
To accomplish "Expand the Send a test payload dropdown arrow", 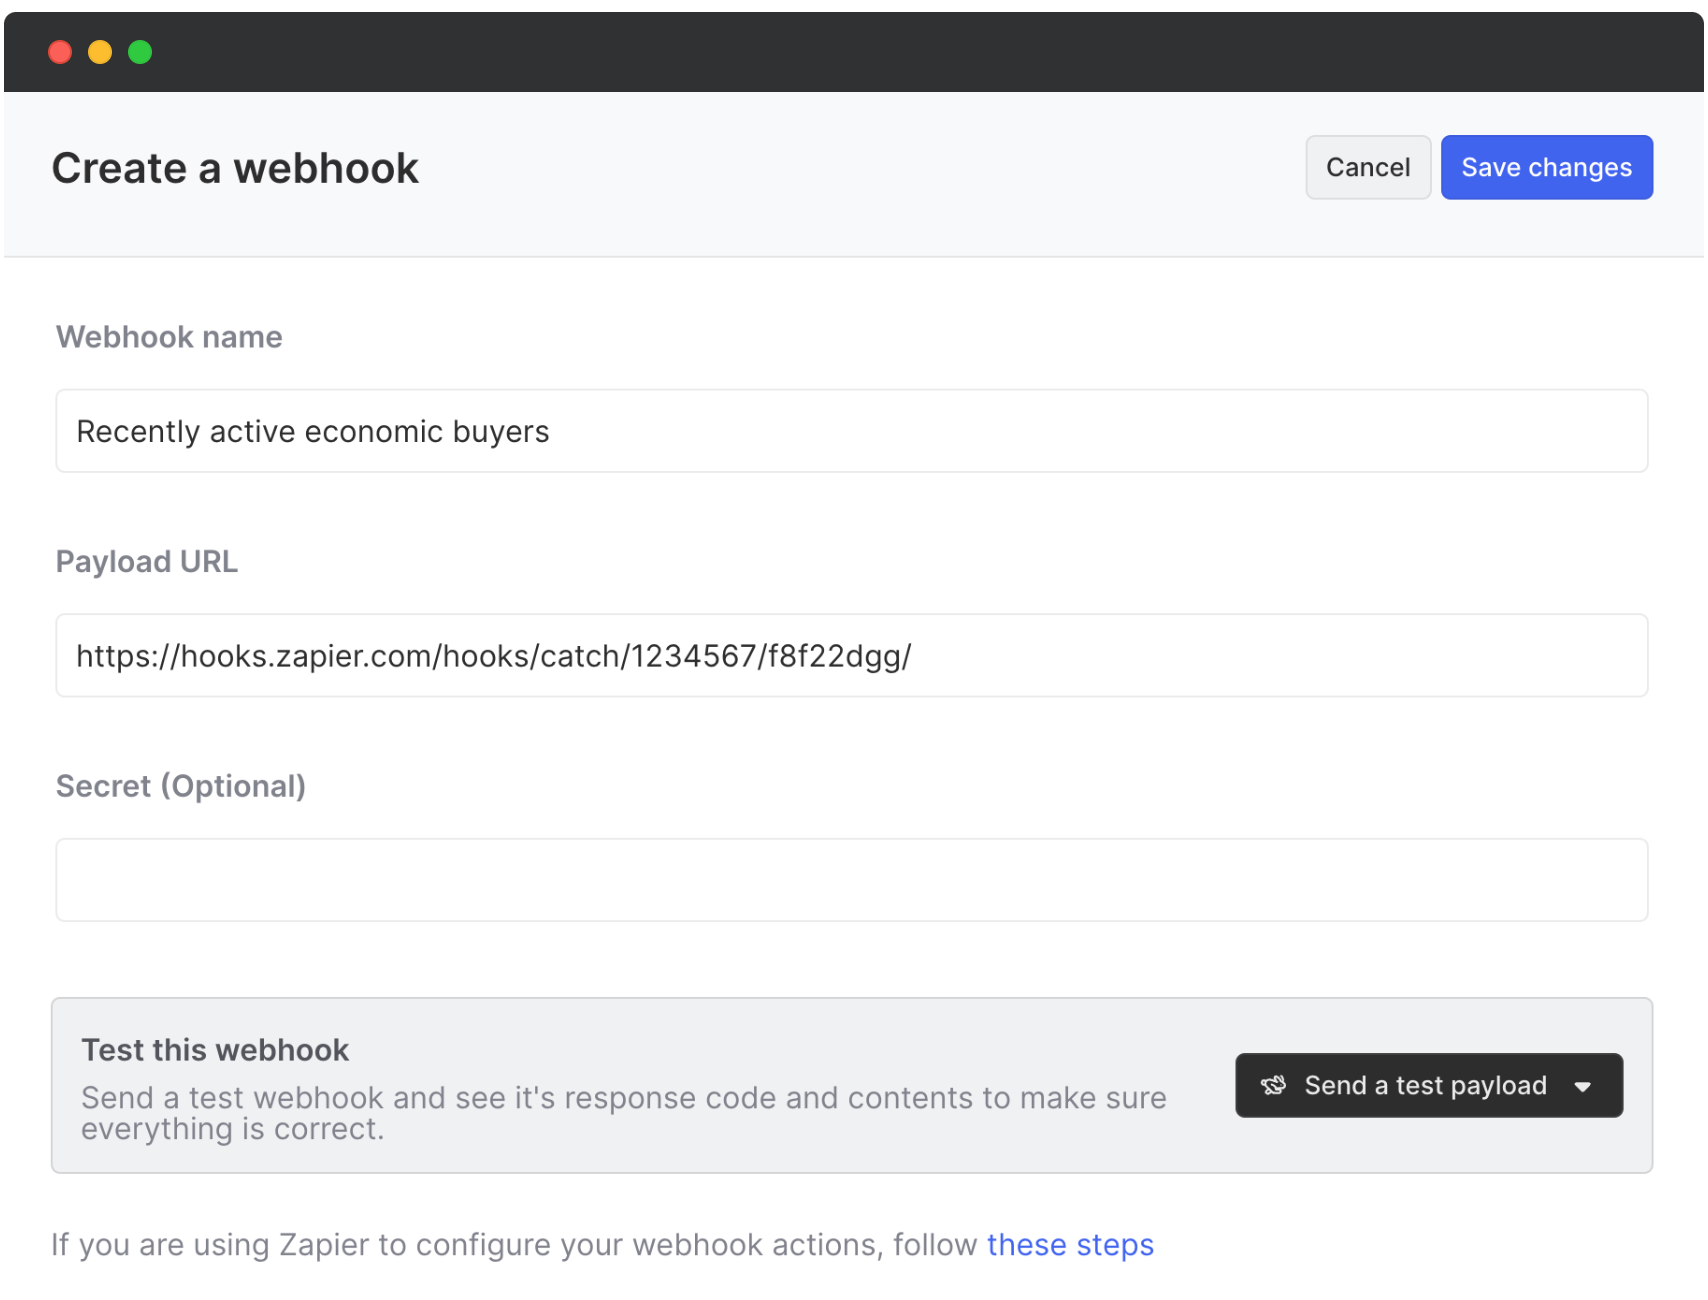I will coord(1582,1086).
